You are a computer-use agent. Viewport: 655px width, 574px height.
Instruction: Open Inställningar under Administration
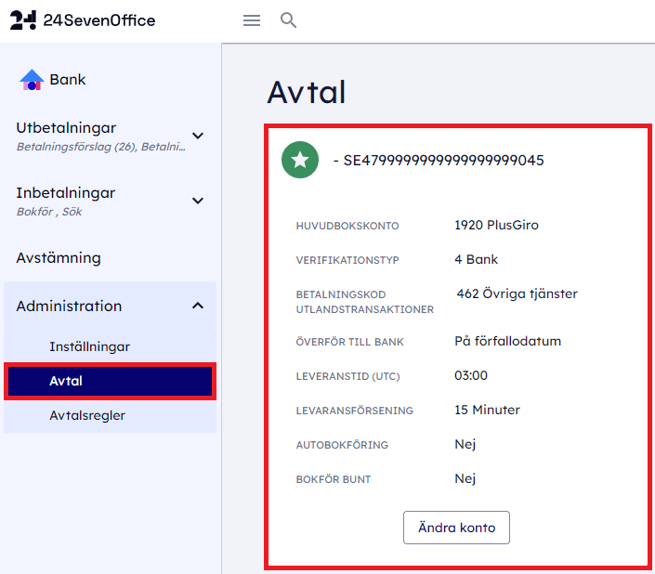coord(89,347)
